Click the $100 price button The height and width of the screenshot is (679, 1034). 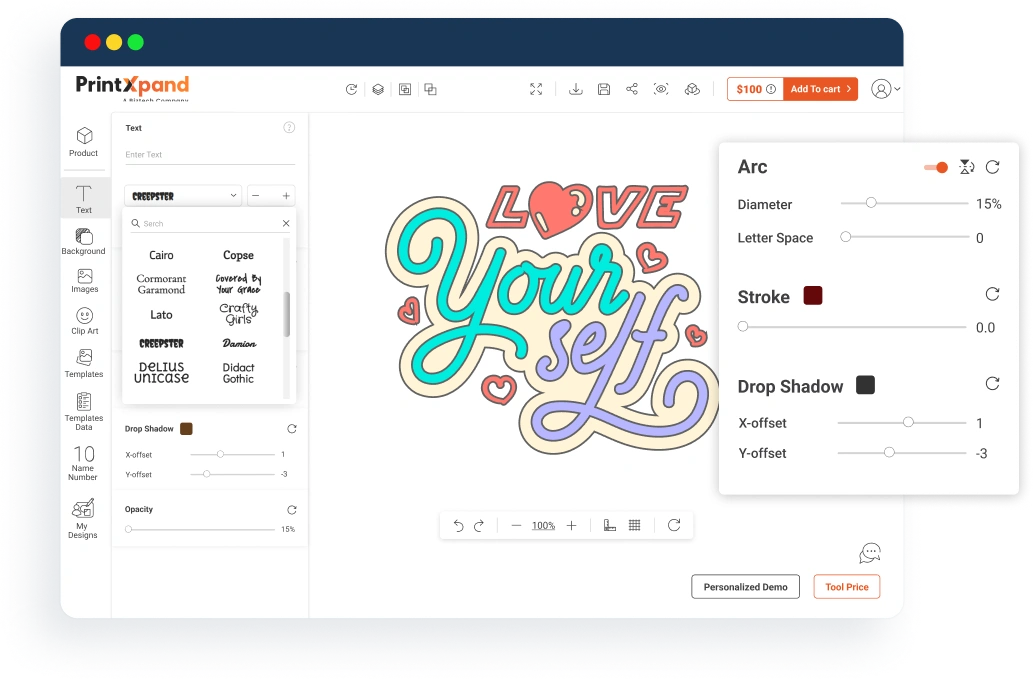coord(755,89)
